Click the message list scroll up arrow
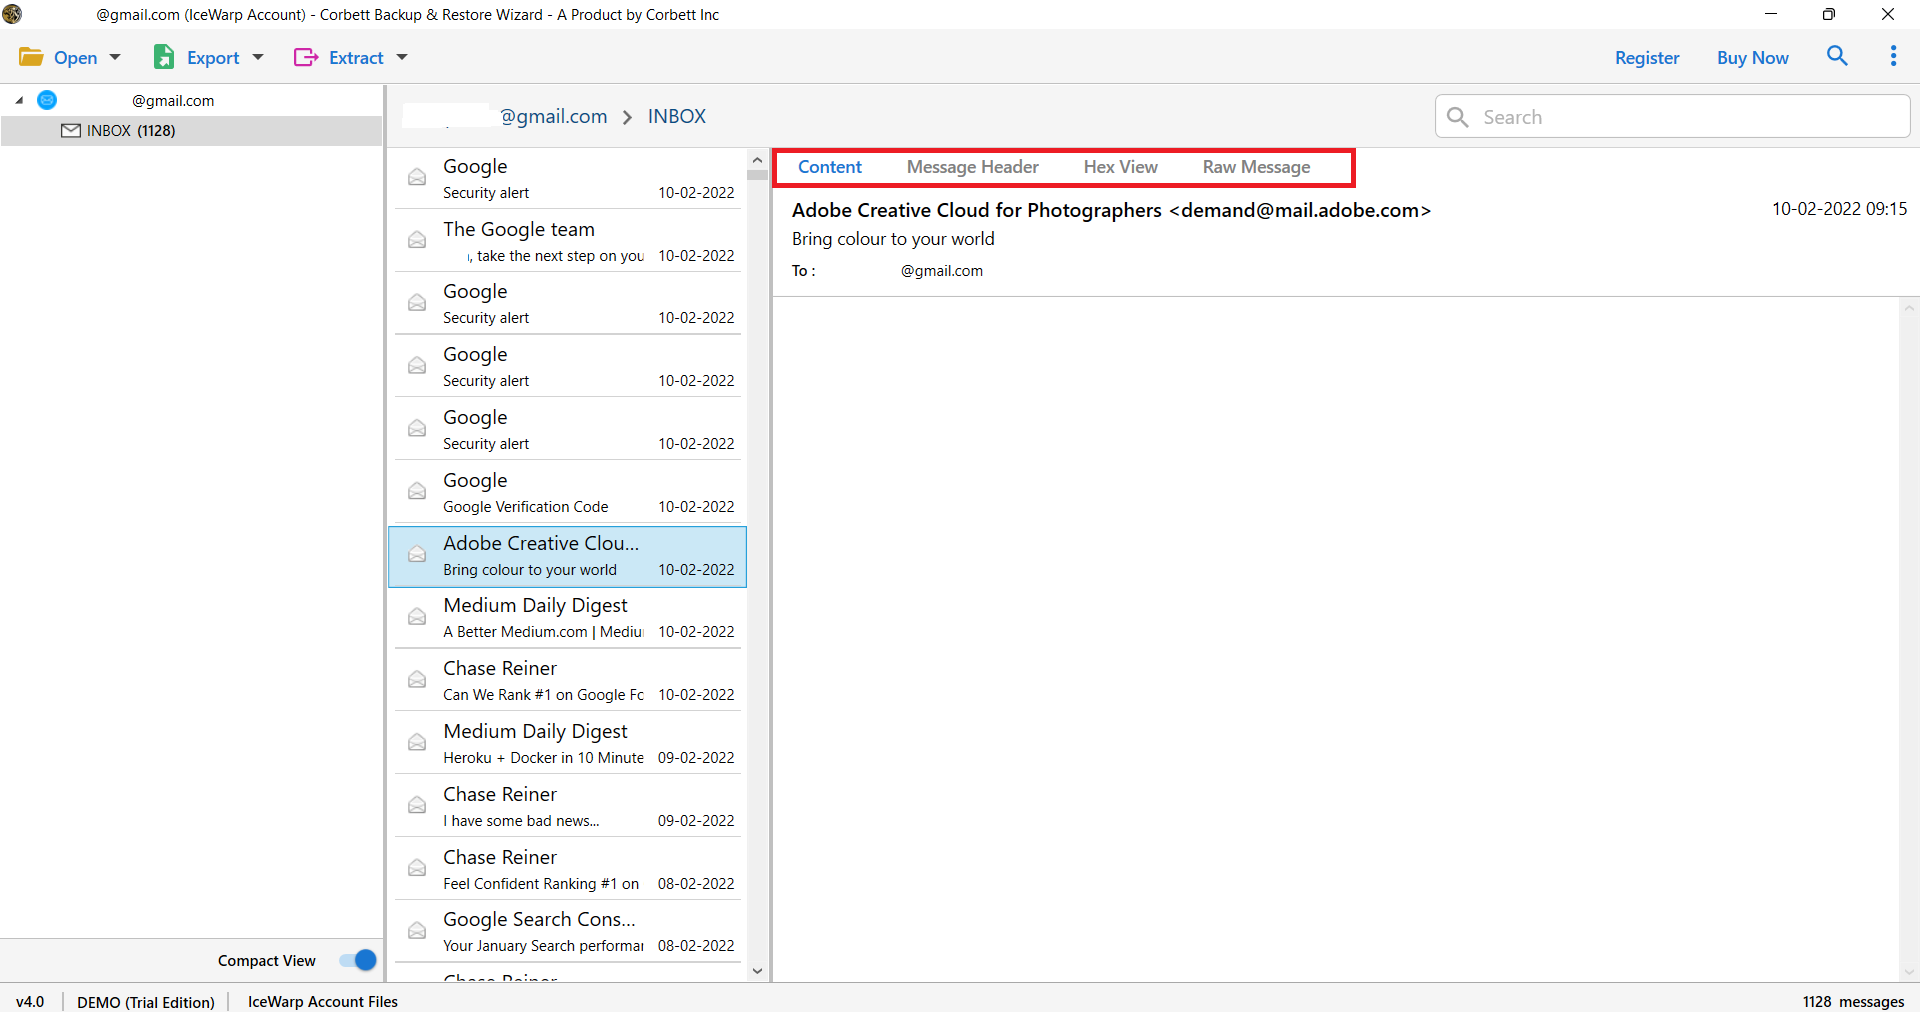1920x1012 pixels. coord(757,160)
